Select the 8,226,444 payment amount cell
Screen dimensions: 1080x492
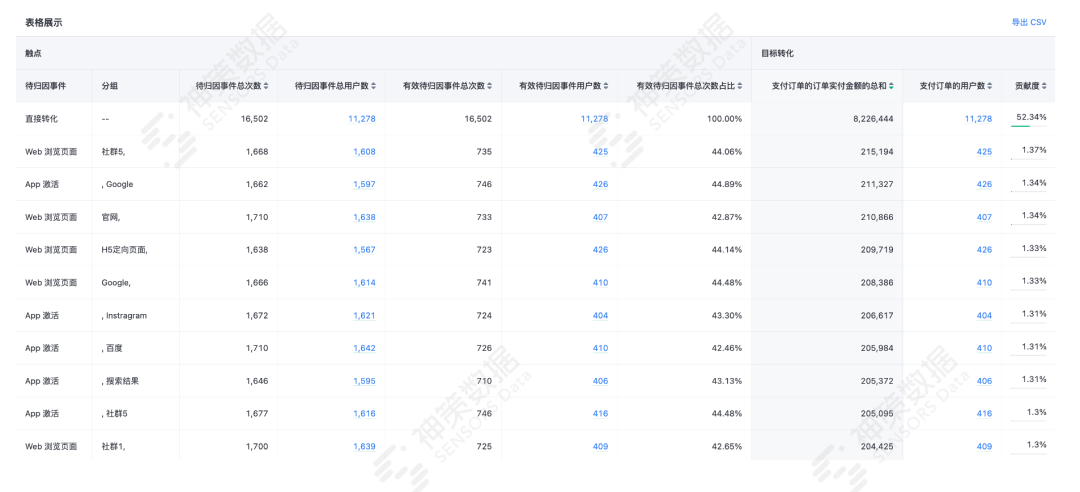pos(827,119)
